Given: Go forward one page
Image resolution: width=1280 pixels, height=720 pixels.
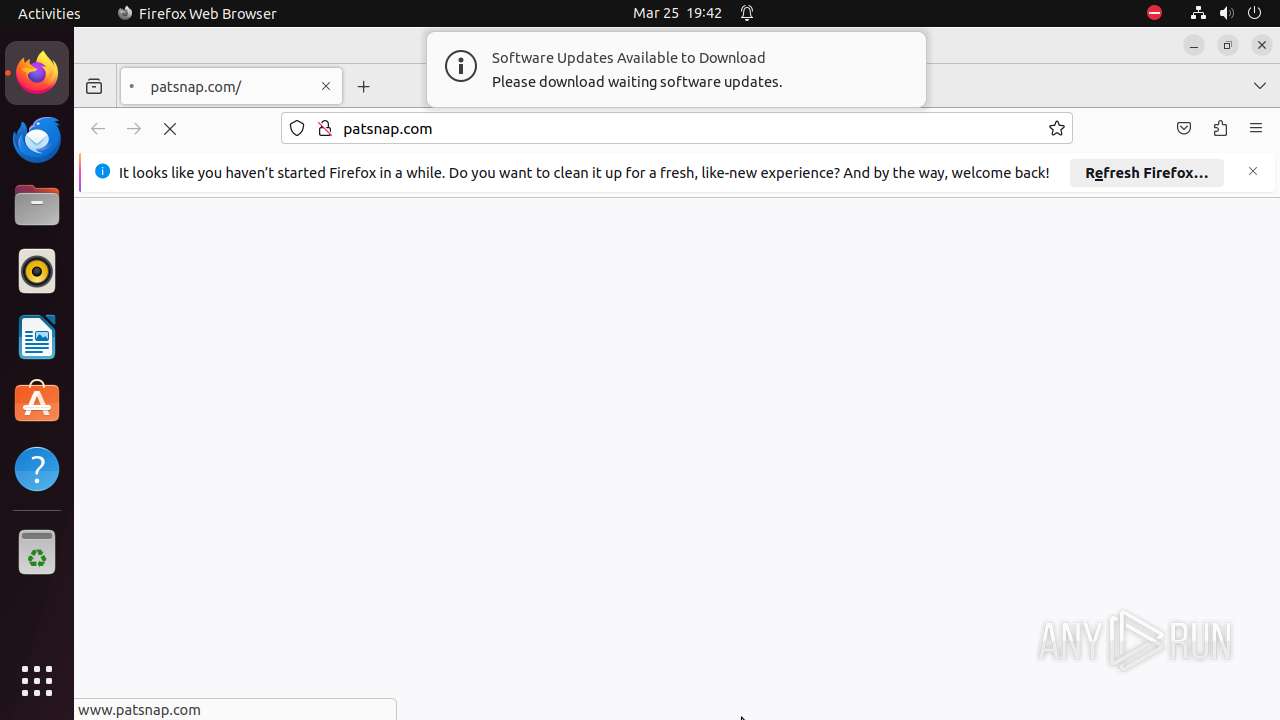Looking at the screenshot, I should coord(134,129).
